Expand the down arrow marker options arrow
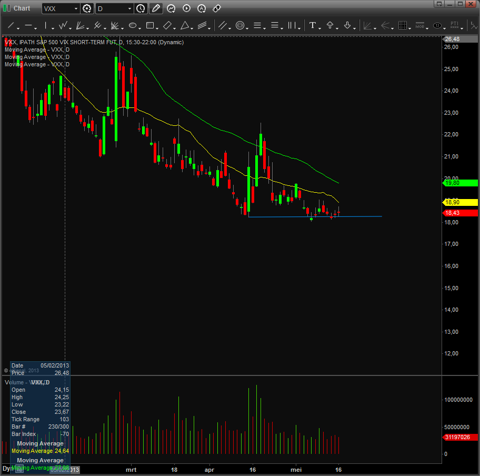The height and width of the screenshot is (476, 480). click(x=354, y=28)
